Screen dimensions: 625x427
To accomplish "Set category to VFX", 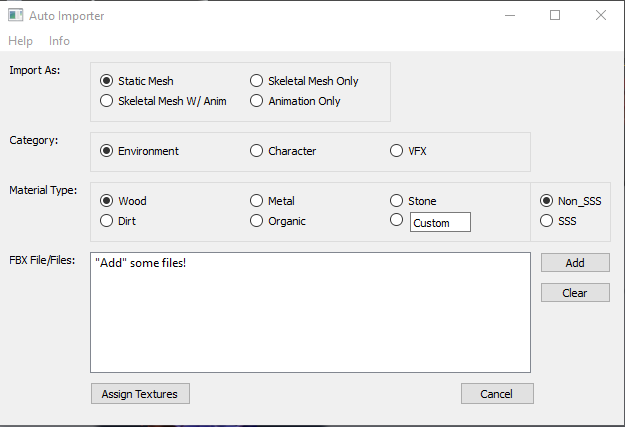I will [x=397, y=151].
